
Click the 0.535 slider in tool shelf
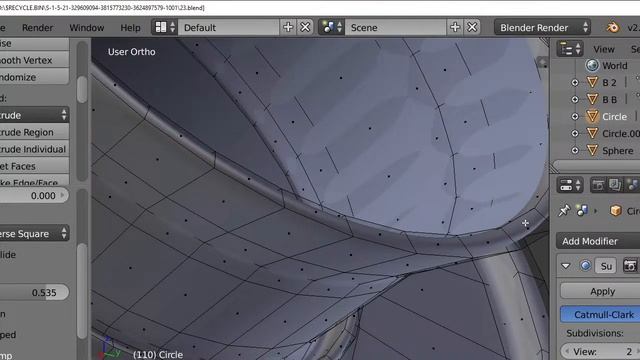tap(34, 292)
